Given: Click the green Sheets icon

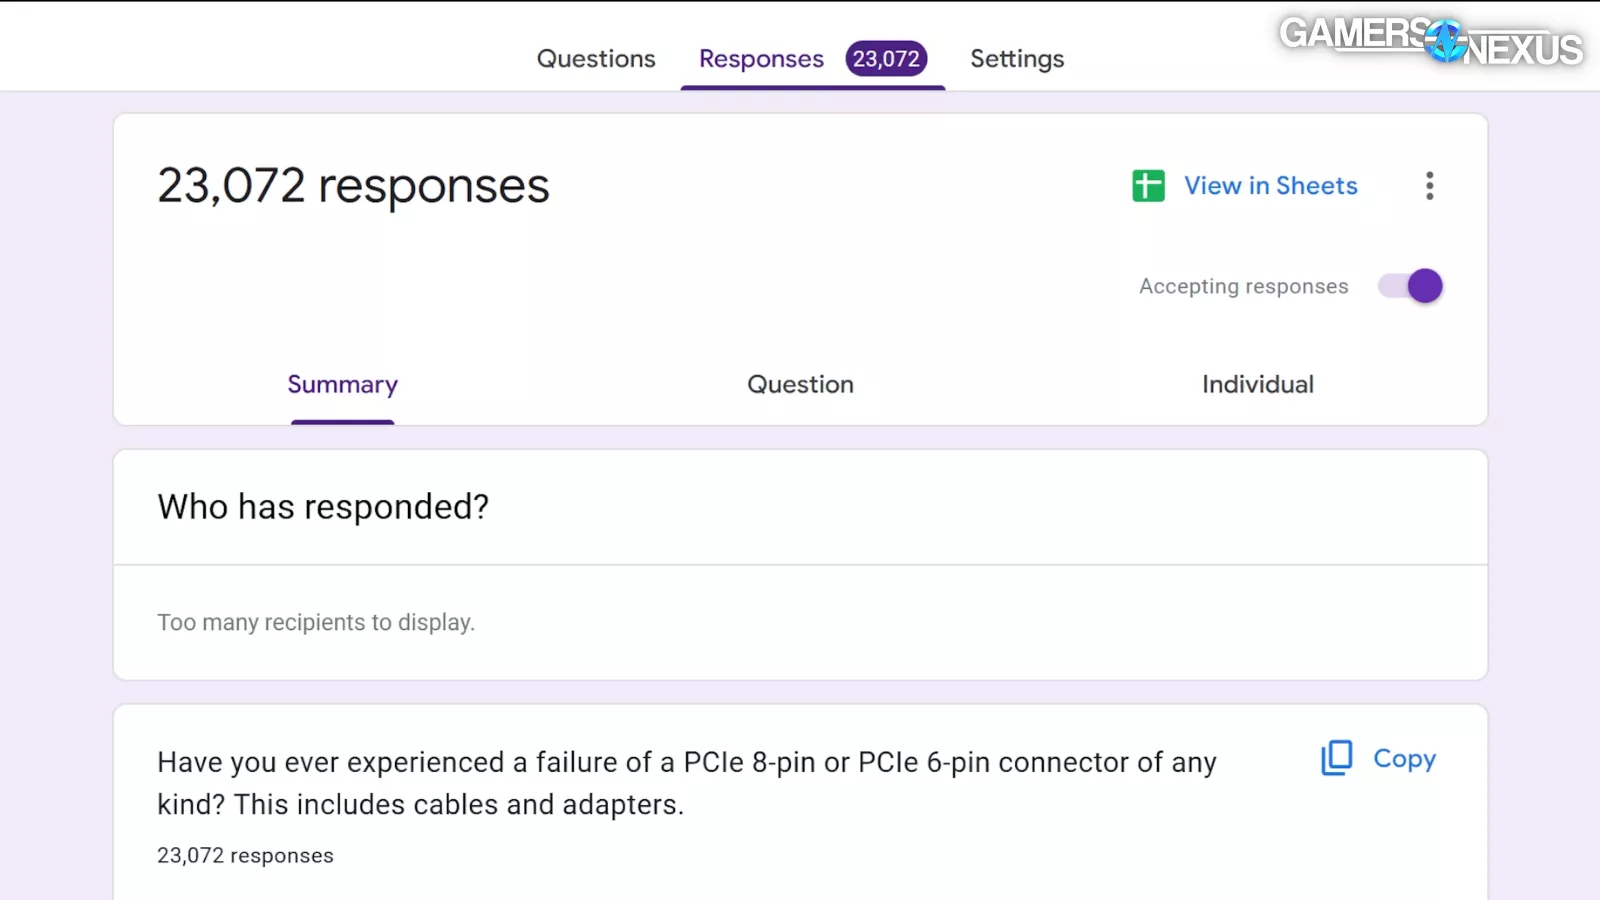Looking at the screenshot, I should pos(1148,186).
